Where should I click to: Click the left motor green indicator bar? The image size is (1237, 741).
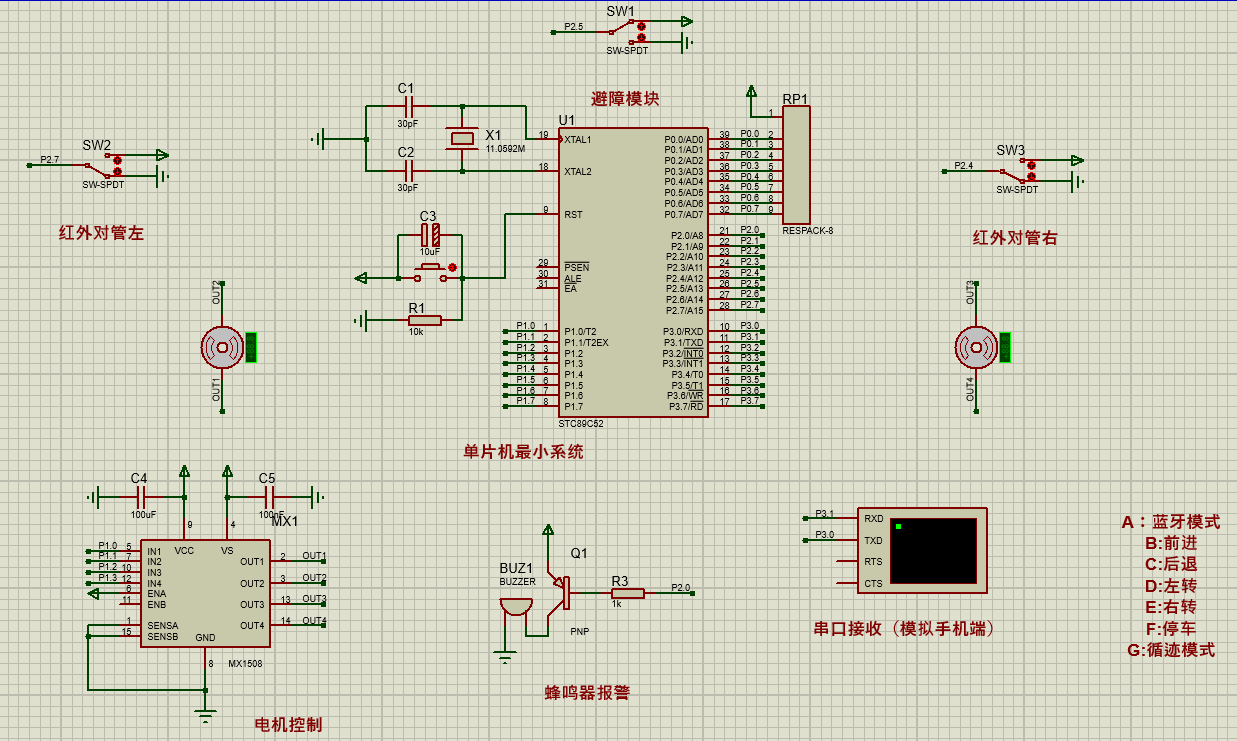point(252,347)
